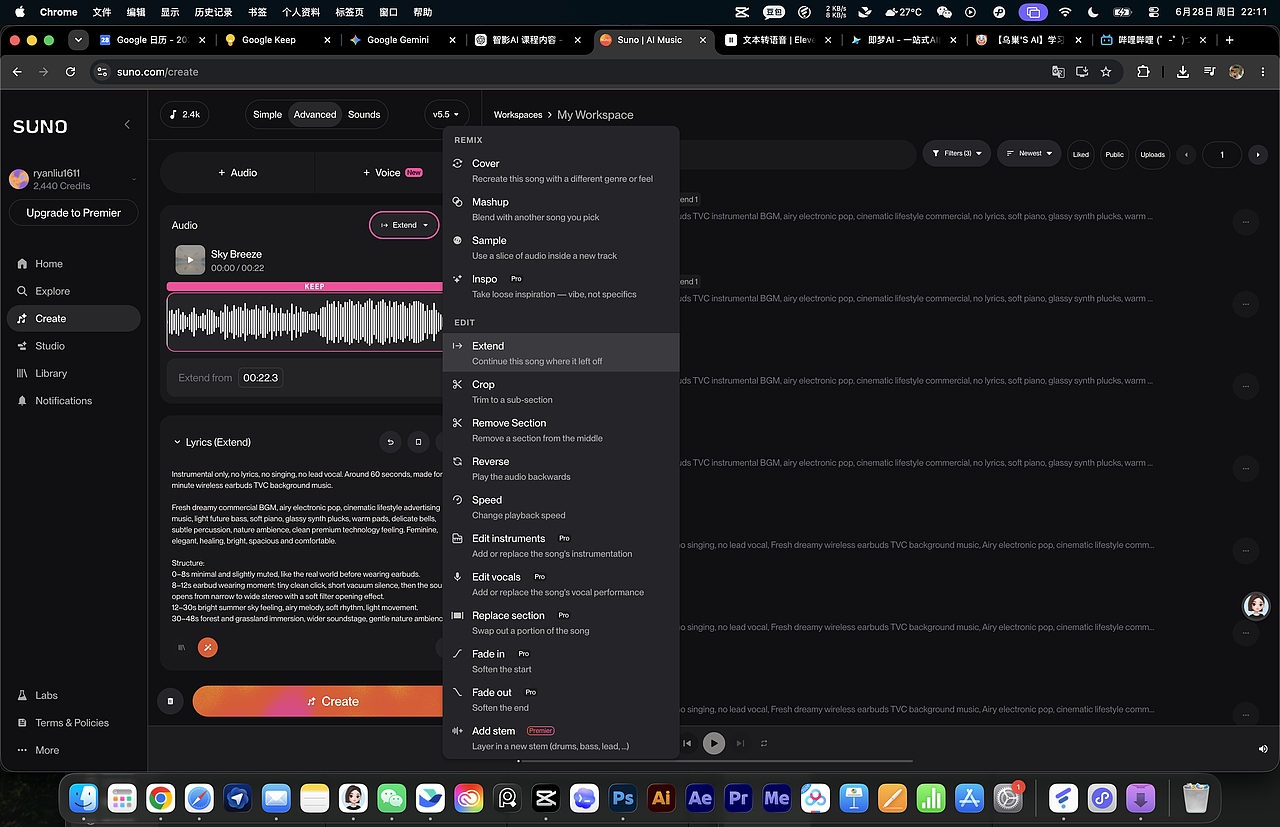Switch to Simple creation mode
The image size is (1280, 827).
tap(267, 114)
